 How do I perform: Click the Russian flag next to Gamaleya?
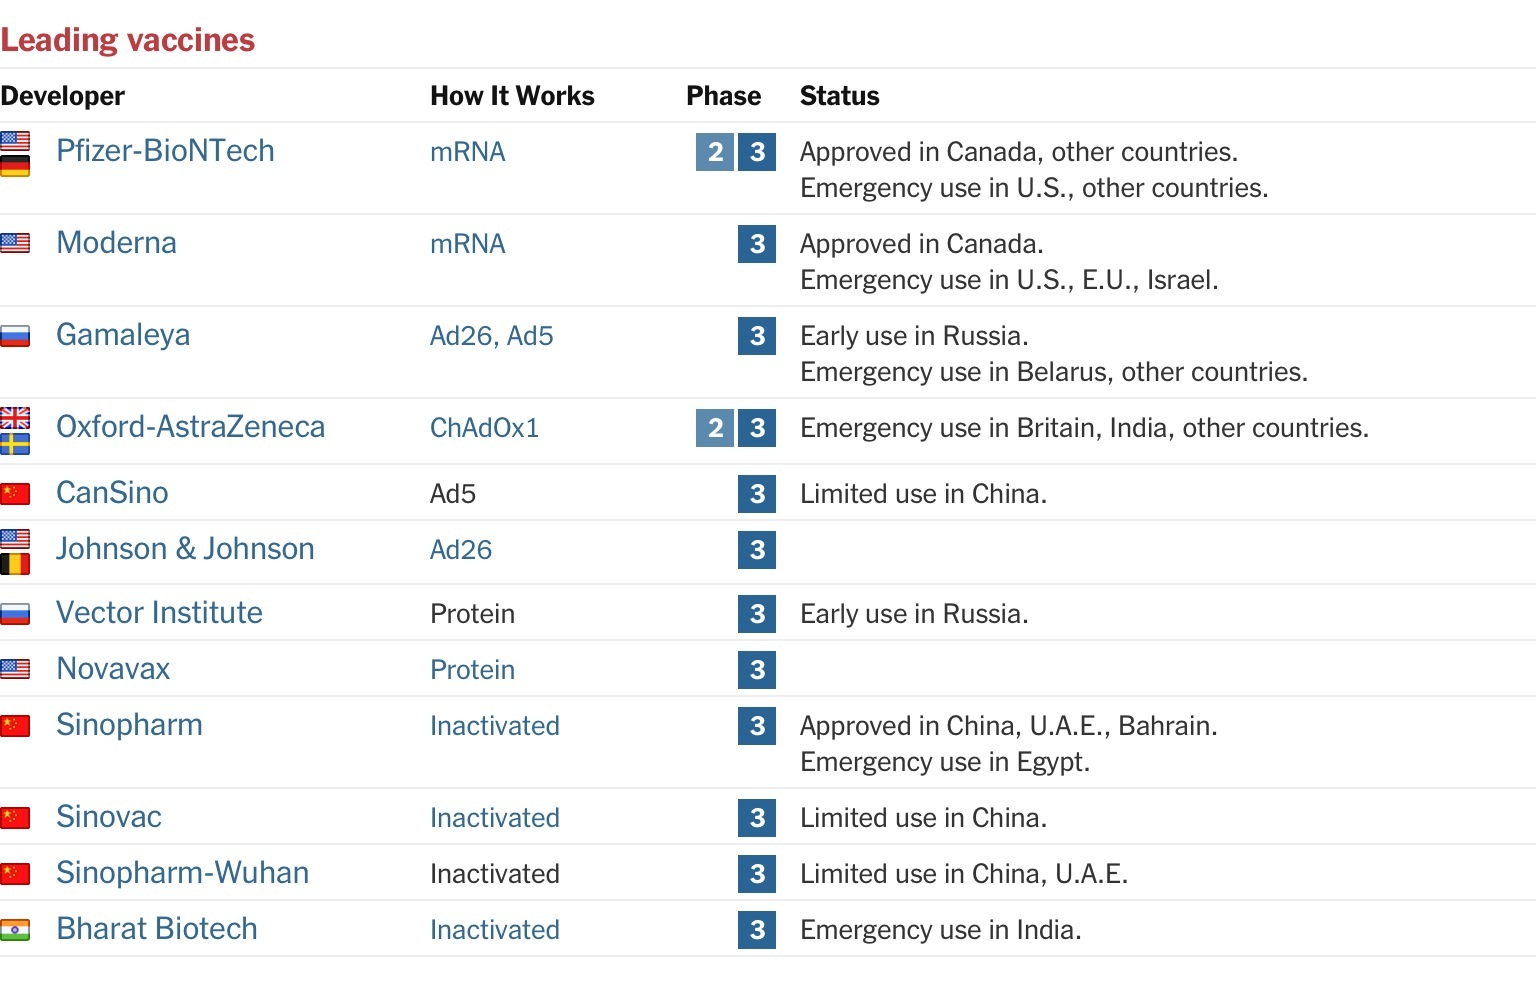[x=15, y=336]
